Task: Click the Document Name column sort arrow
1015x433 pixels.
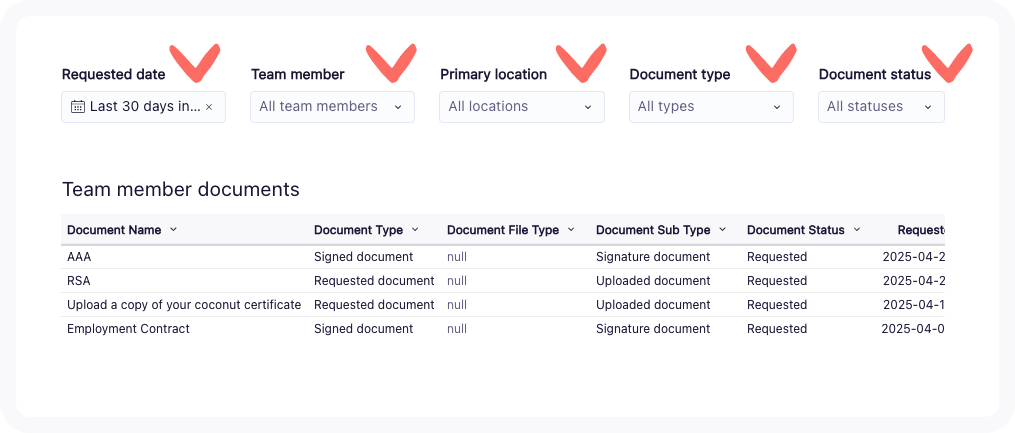Action: coord(173,230)
